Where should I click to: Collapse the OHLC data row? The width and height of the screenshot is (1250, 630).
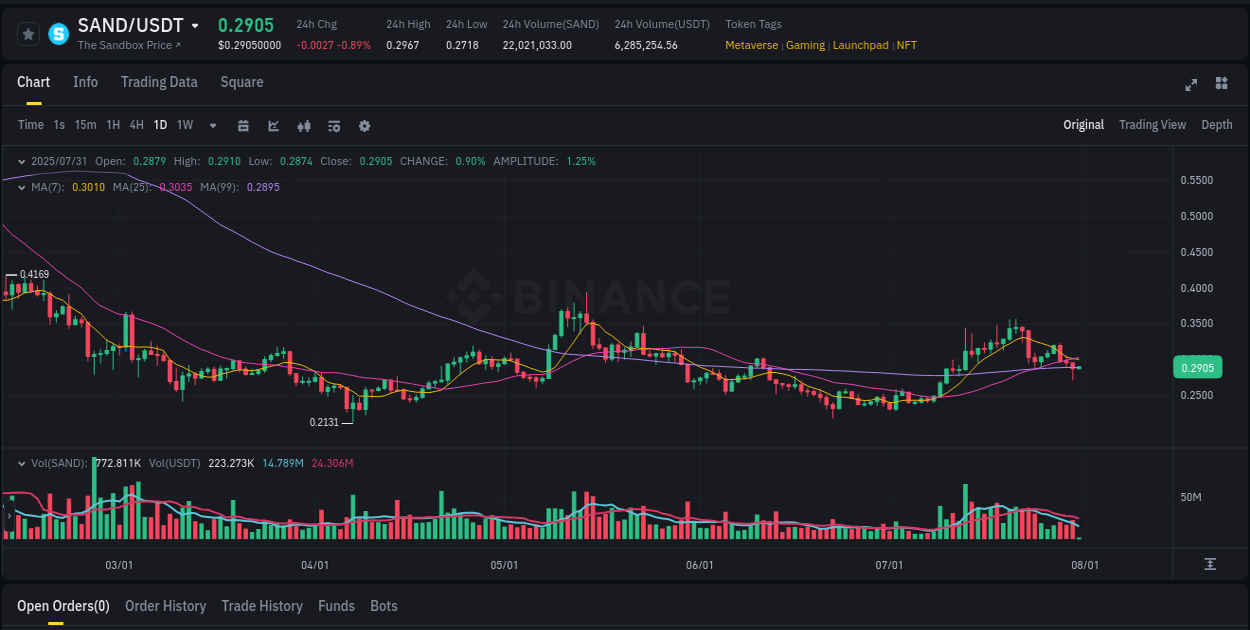click(x=20, y=160)
